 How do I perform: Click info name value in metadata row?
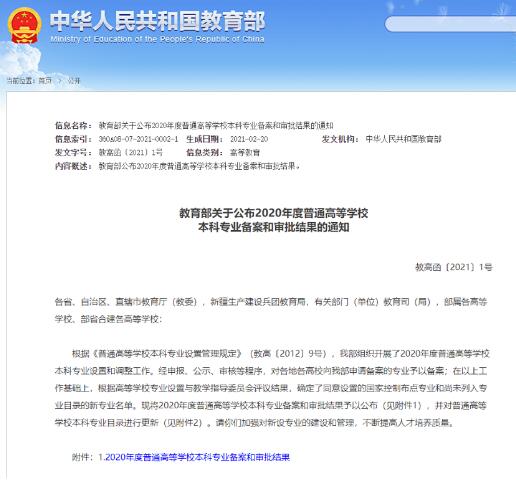tap(216, 126)
